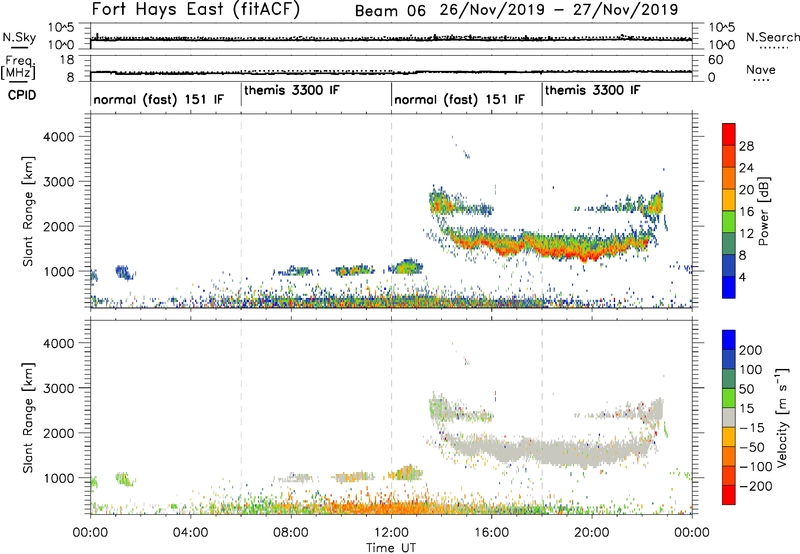This screenshot has width=800, height=554.
Task: Click the 'Velocity [m s⁻¹]' colorbar label
Action: pyautogui.click(x=782, y=417)
